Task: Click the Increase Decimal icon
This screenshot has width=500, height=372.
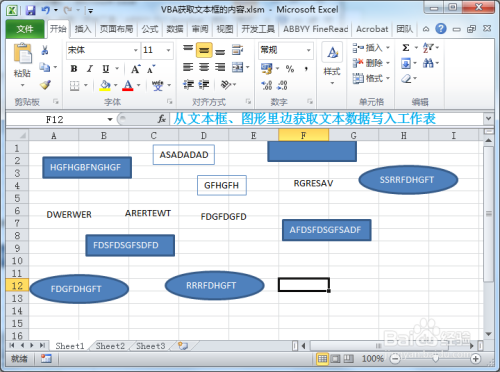Action: click(x=267, y=85)
